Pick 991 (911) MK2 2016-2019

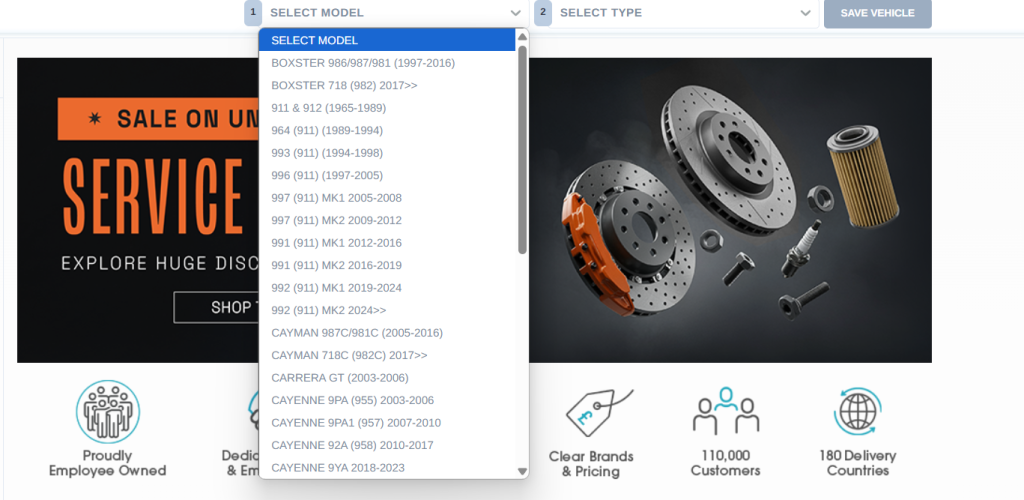coord(387,266)
